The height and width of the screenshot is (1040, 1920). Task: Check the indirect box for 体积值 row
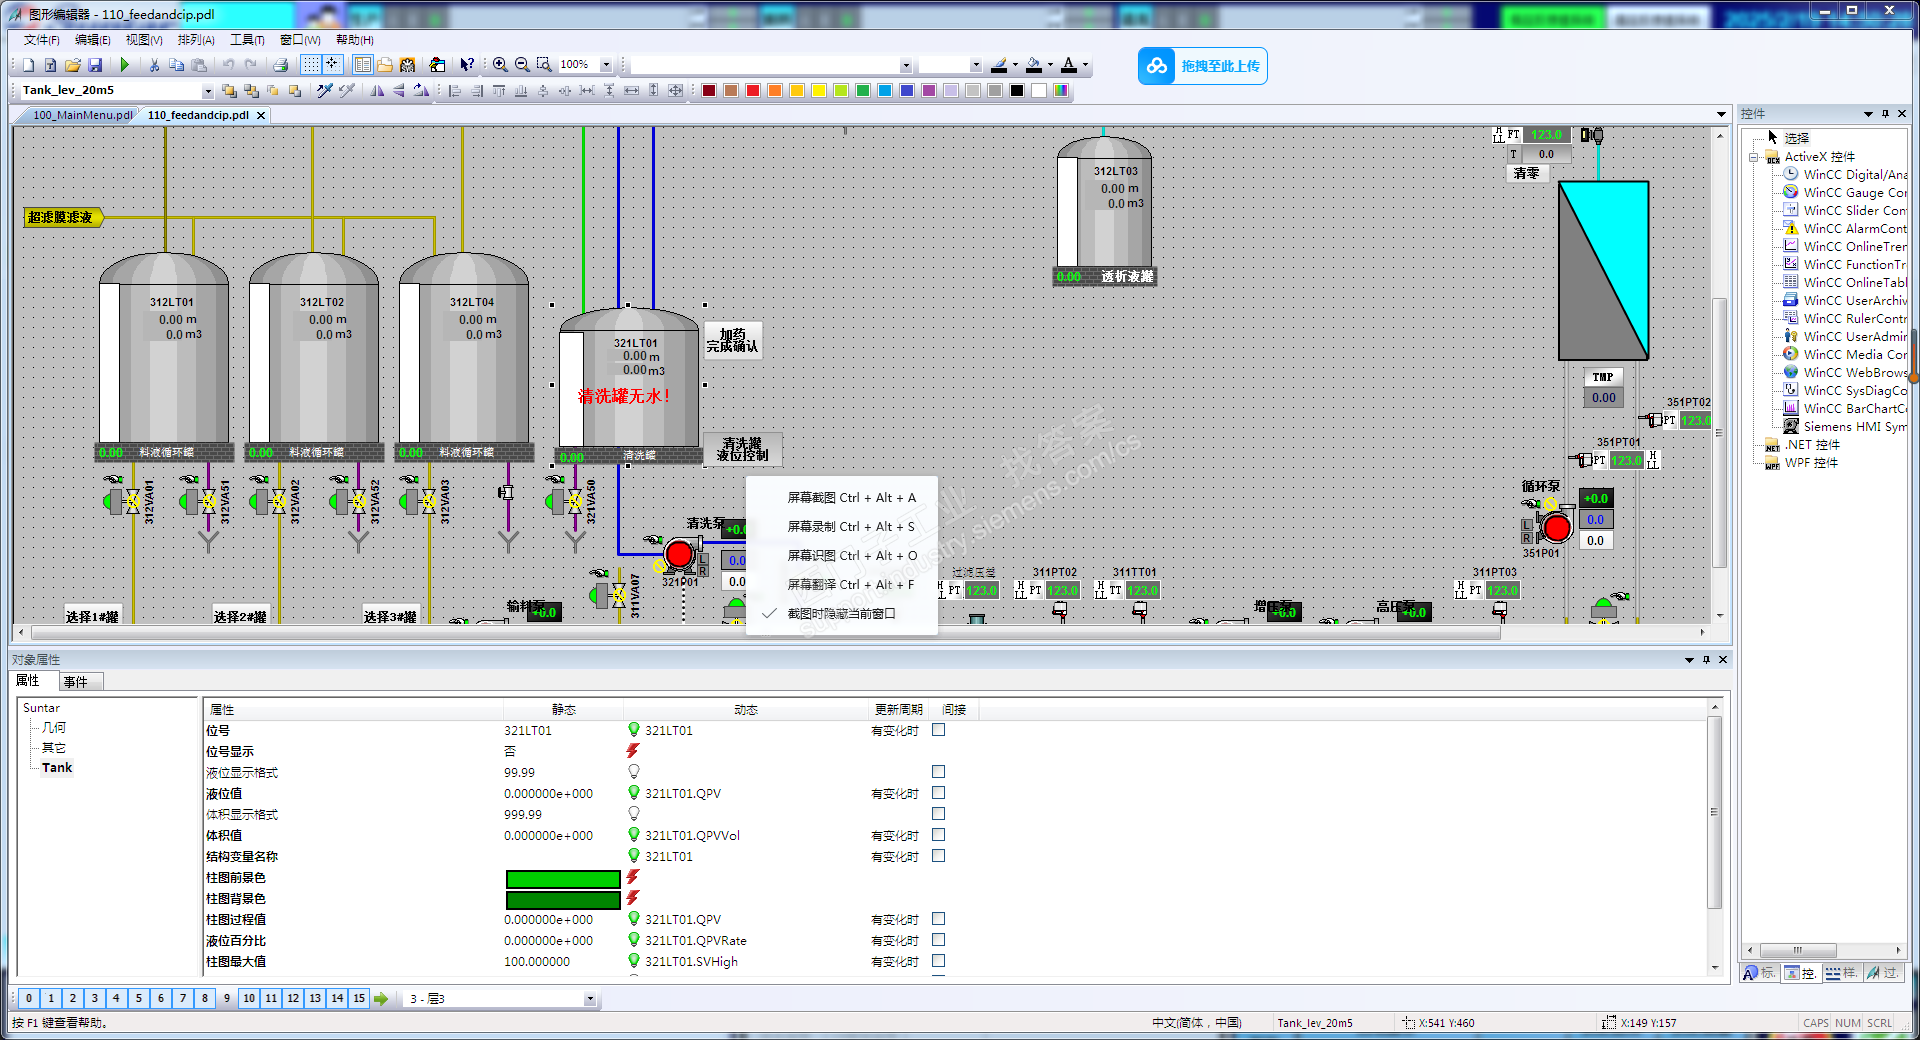click(938, 835)
